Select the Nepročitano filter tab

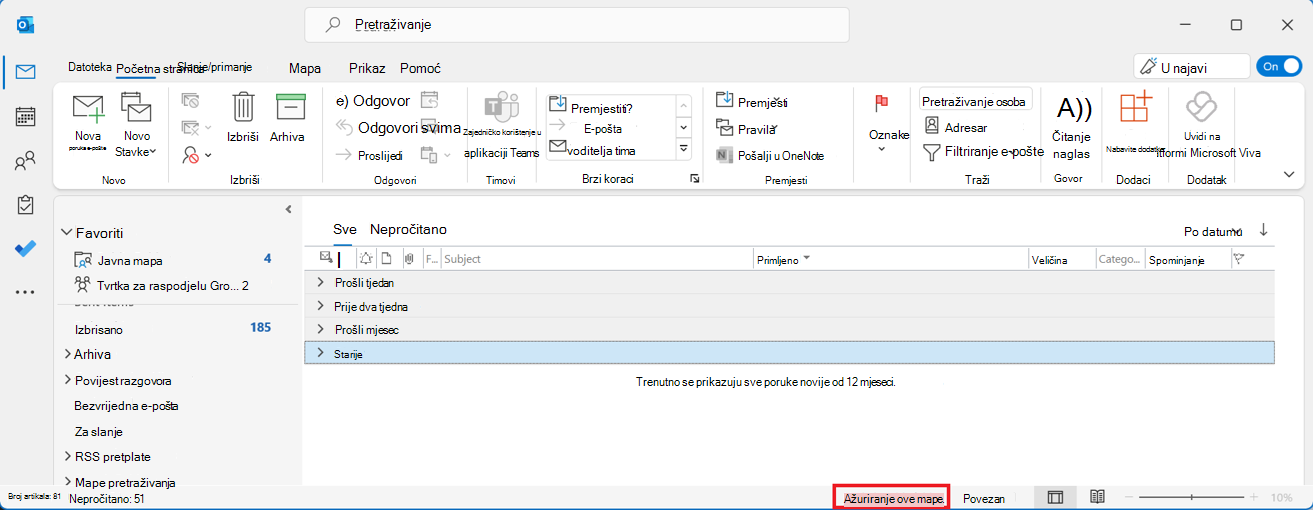point(408,229)
